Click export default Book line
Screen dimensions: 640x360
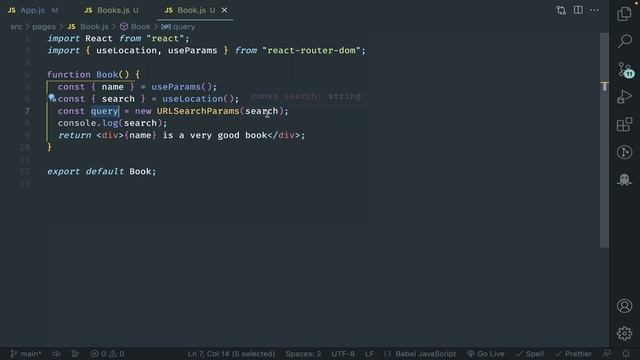tap(102, 171)
